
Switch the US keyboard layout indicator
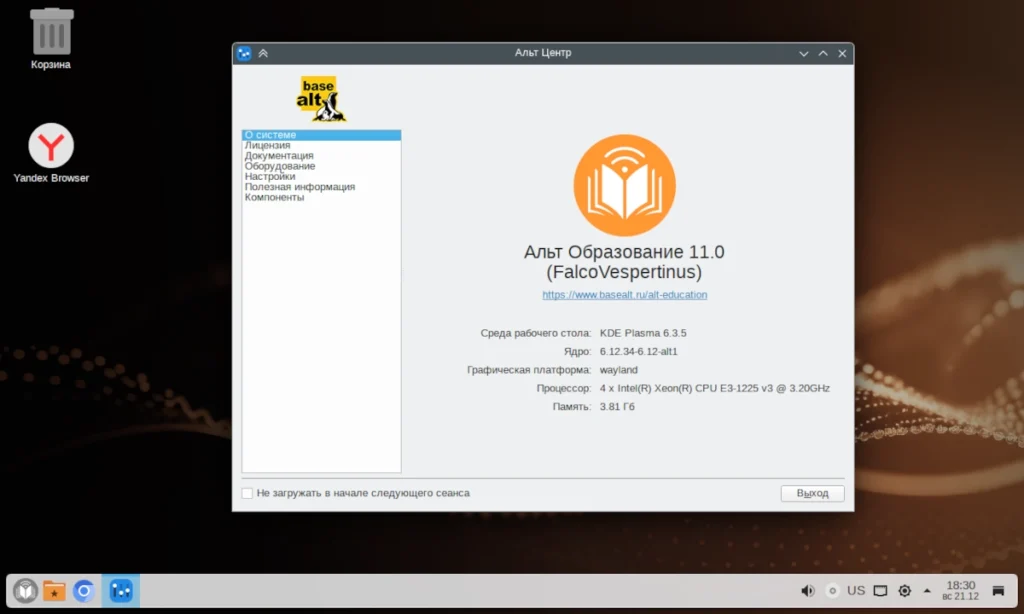pos(856,591)
